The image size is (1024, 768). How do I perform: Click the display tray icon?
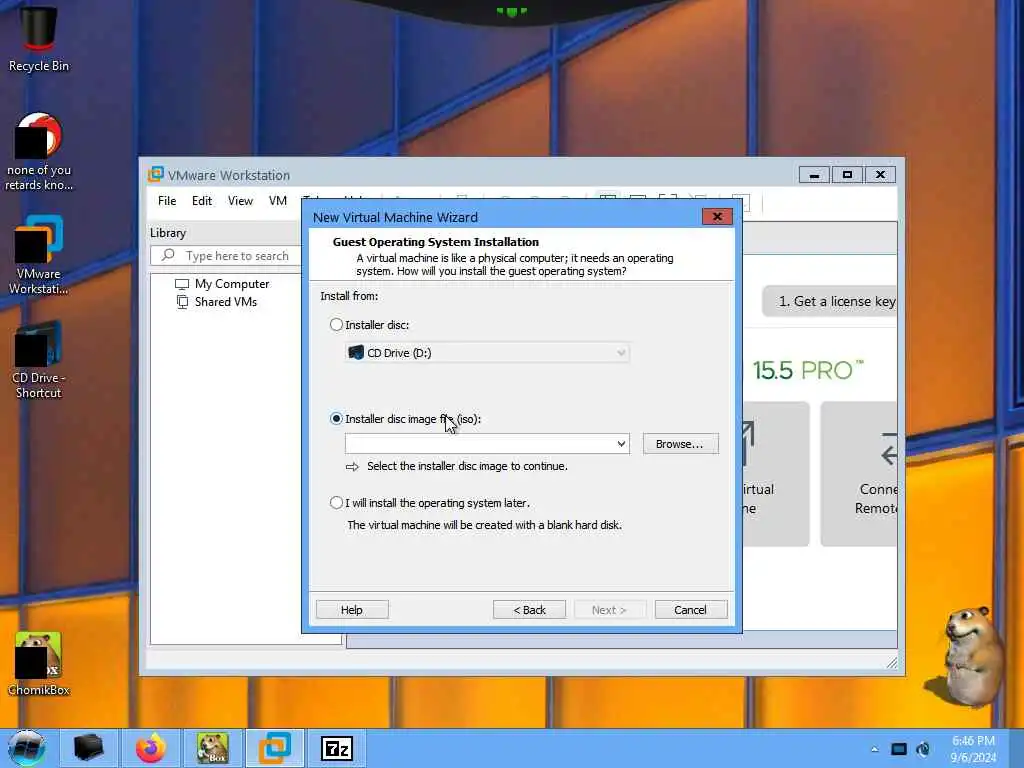coord(899,749)
